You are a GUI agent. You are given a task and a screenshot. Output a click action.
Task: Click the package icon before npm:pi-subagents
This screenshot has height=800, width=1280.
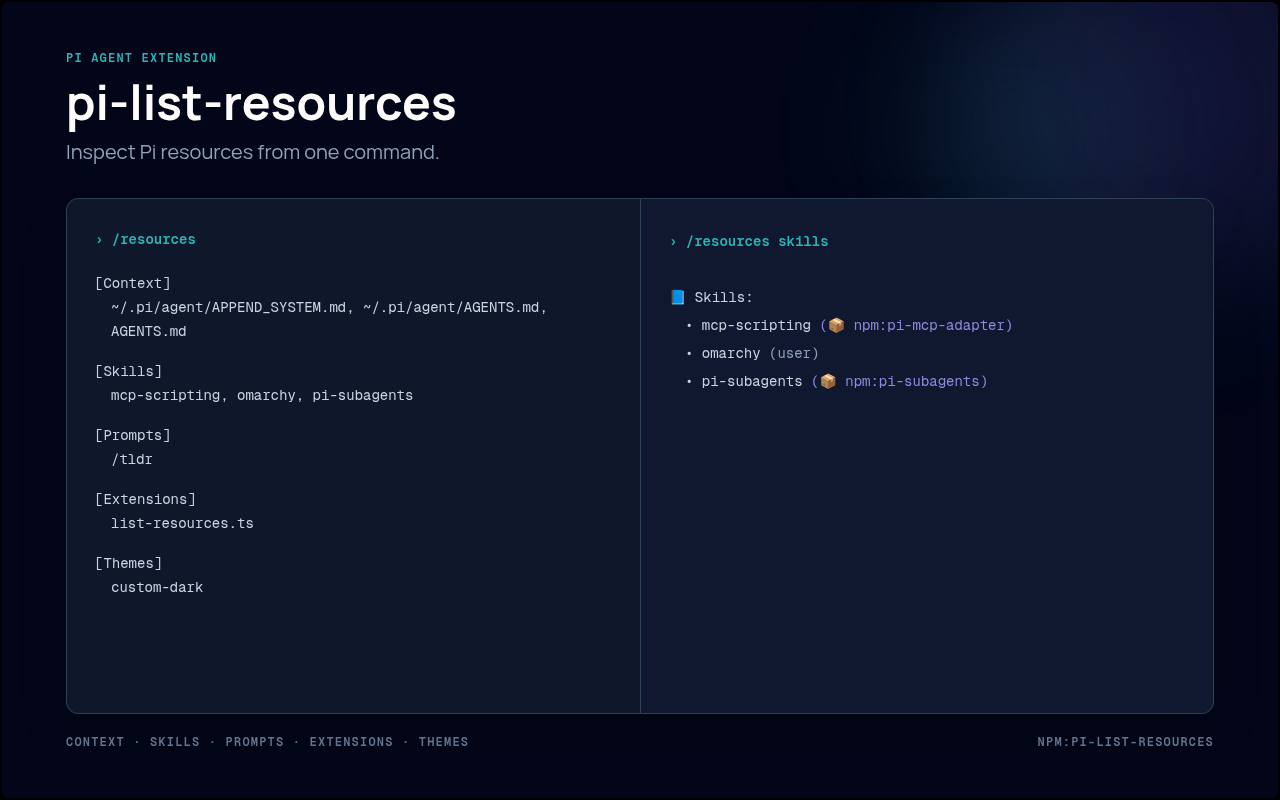(828, 381)
